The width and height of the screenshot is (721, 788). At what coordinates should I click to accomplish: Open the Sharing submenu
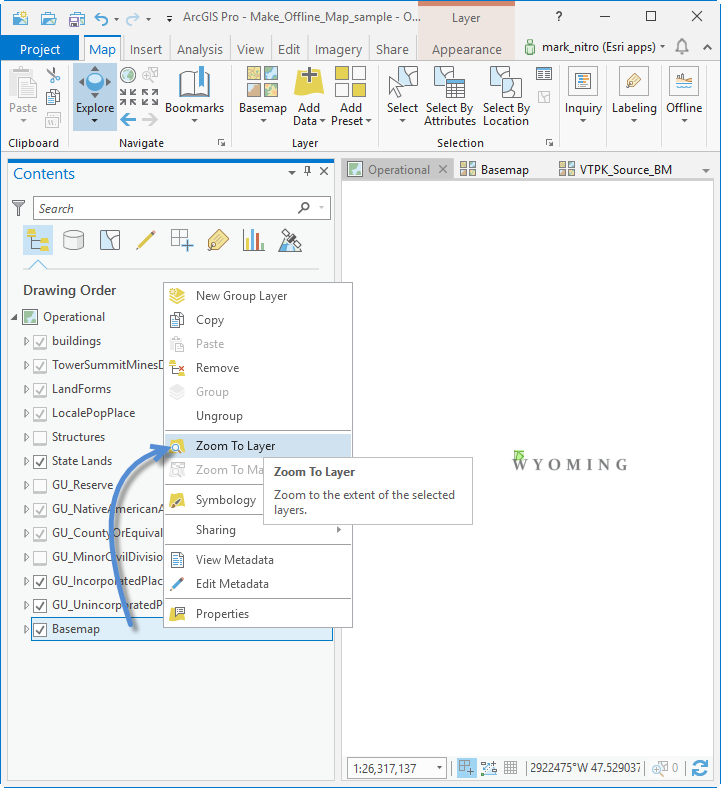coord(258,530)
